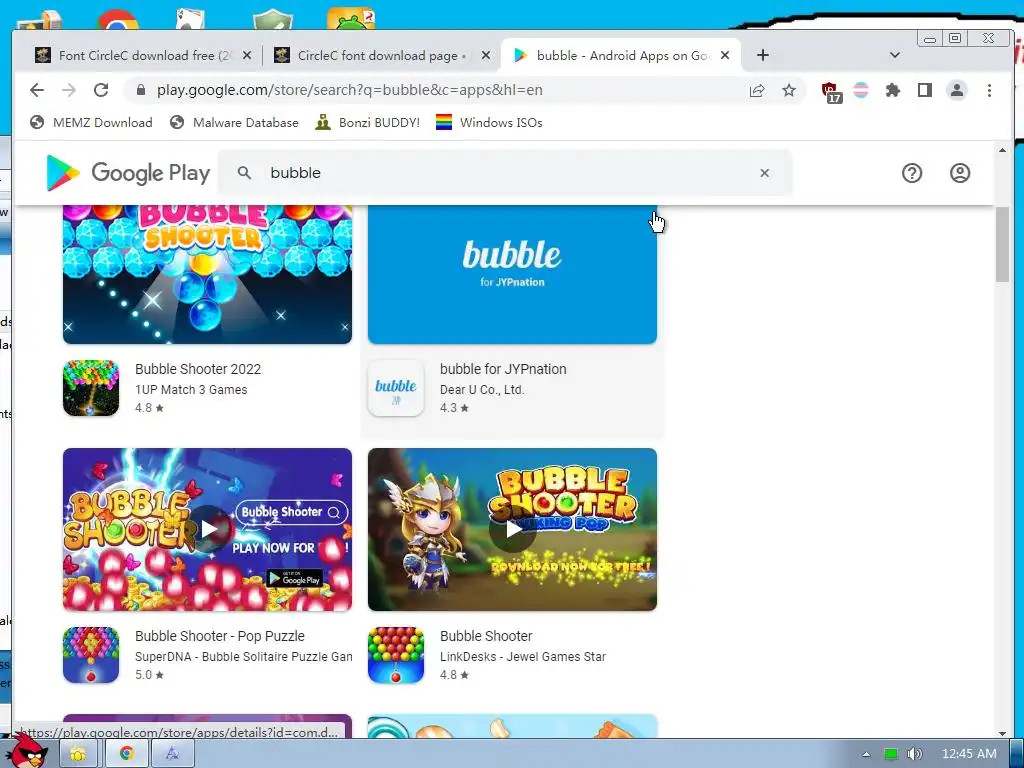Go back to previous page
The image size is (1024, 768).
tap(37, 90)
